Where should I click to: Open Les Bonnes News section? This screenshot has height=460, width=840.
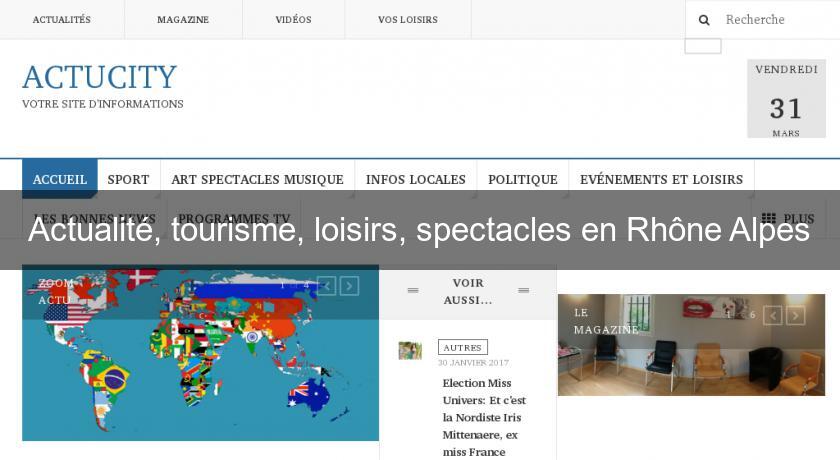click(x=94, y=218)
